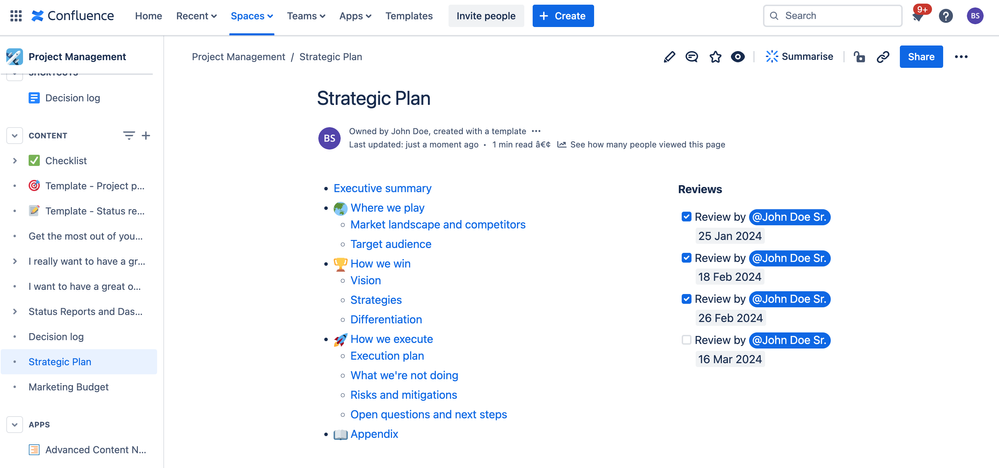Add content with the plus icon
Viewport: 999px width, 468px height.
coord(146,136)
